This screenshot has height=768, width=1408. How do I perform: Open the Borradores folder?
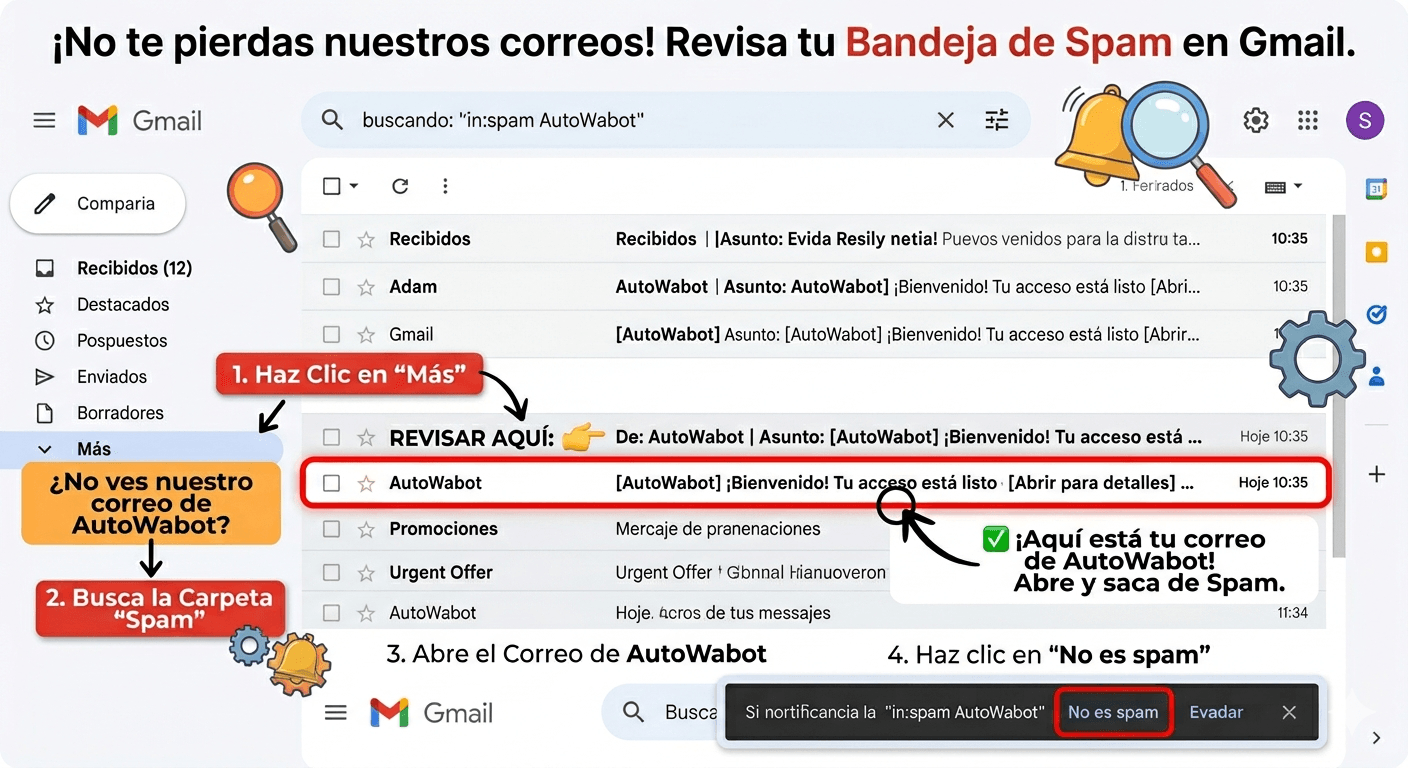pyautogui.click(x=120, y=413)
